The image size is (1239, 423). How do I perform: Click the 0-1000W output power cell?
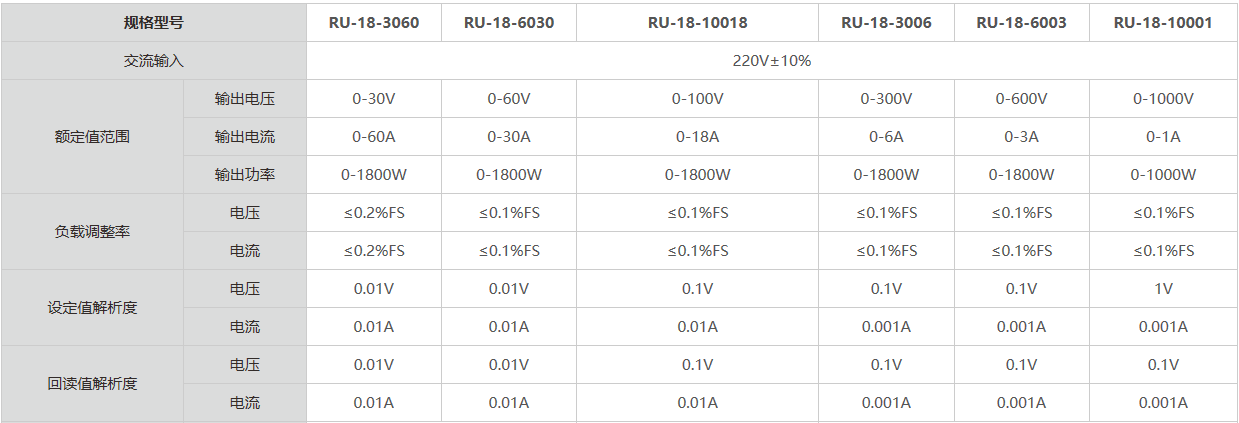[x=1163, y=175]
